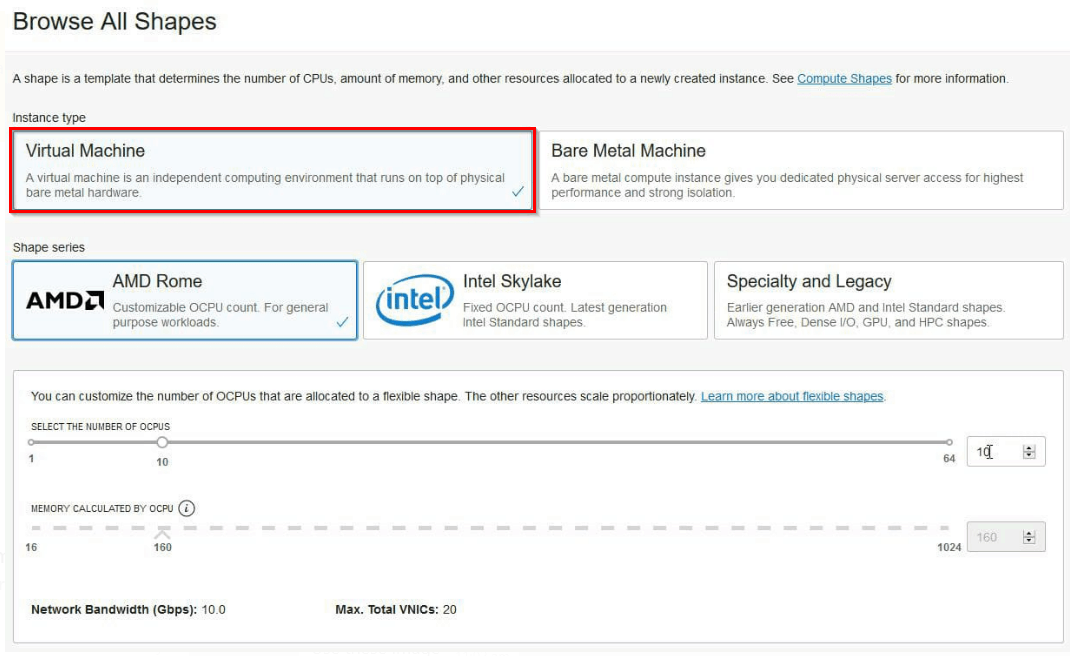Increase OCPU count with stepper up arrow

point(1029,448)
